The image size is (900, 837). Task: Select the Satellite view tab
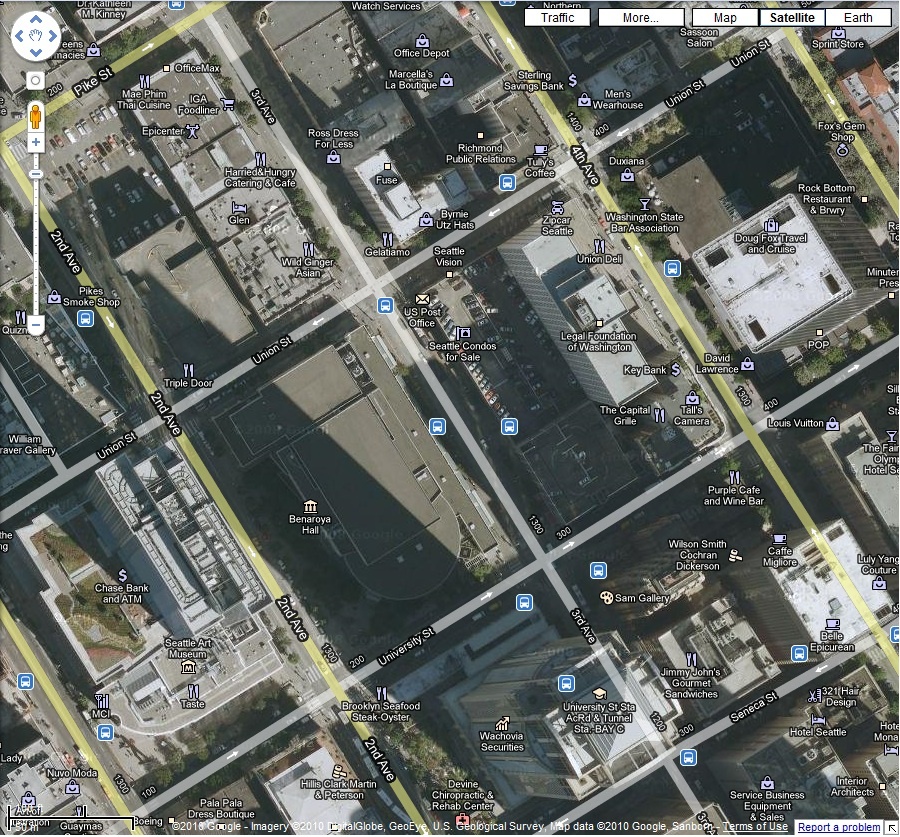pos(792,18)
